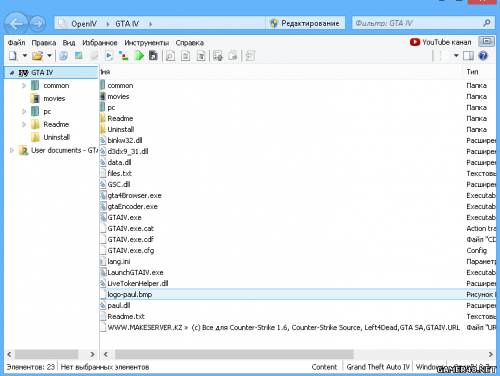Click the back navigation arrow

click(16, 23)
